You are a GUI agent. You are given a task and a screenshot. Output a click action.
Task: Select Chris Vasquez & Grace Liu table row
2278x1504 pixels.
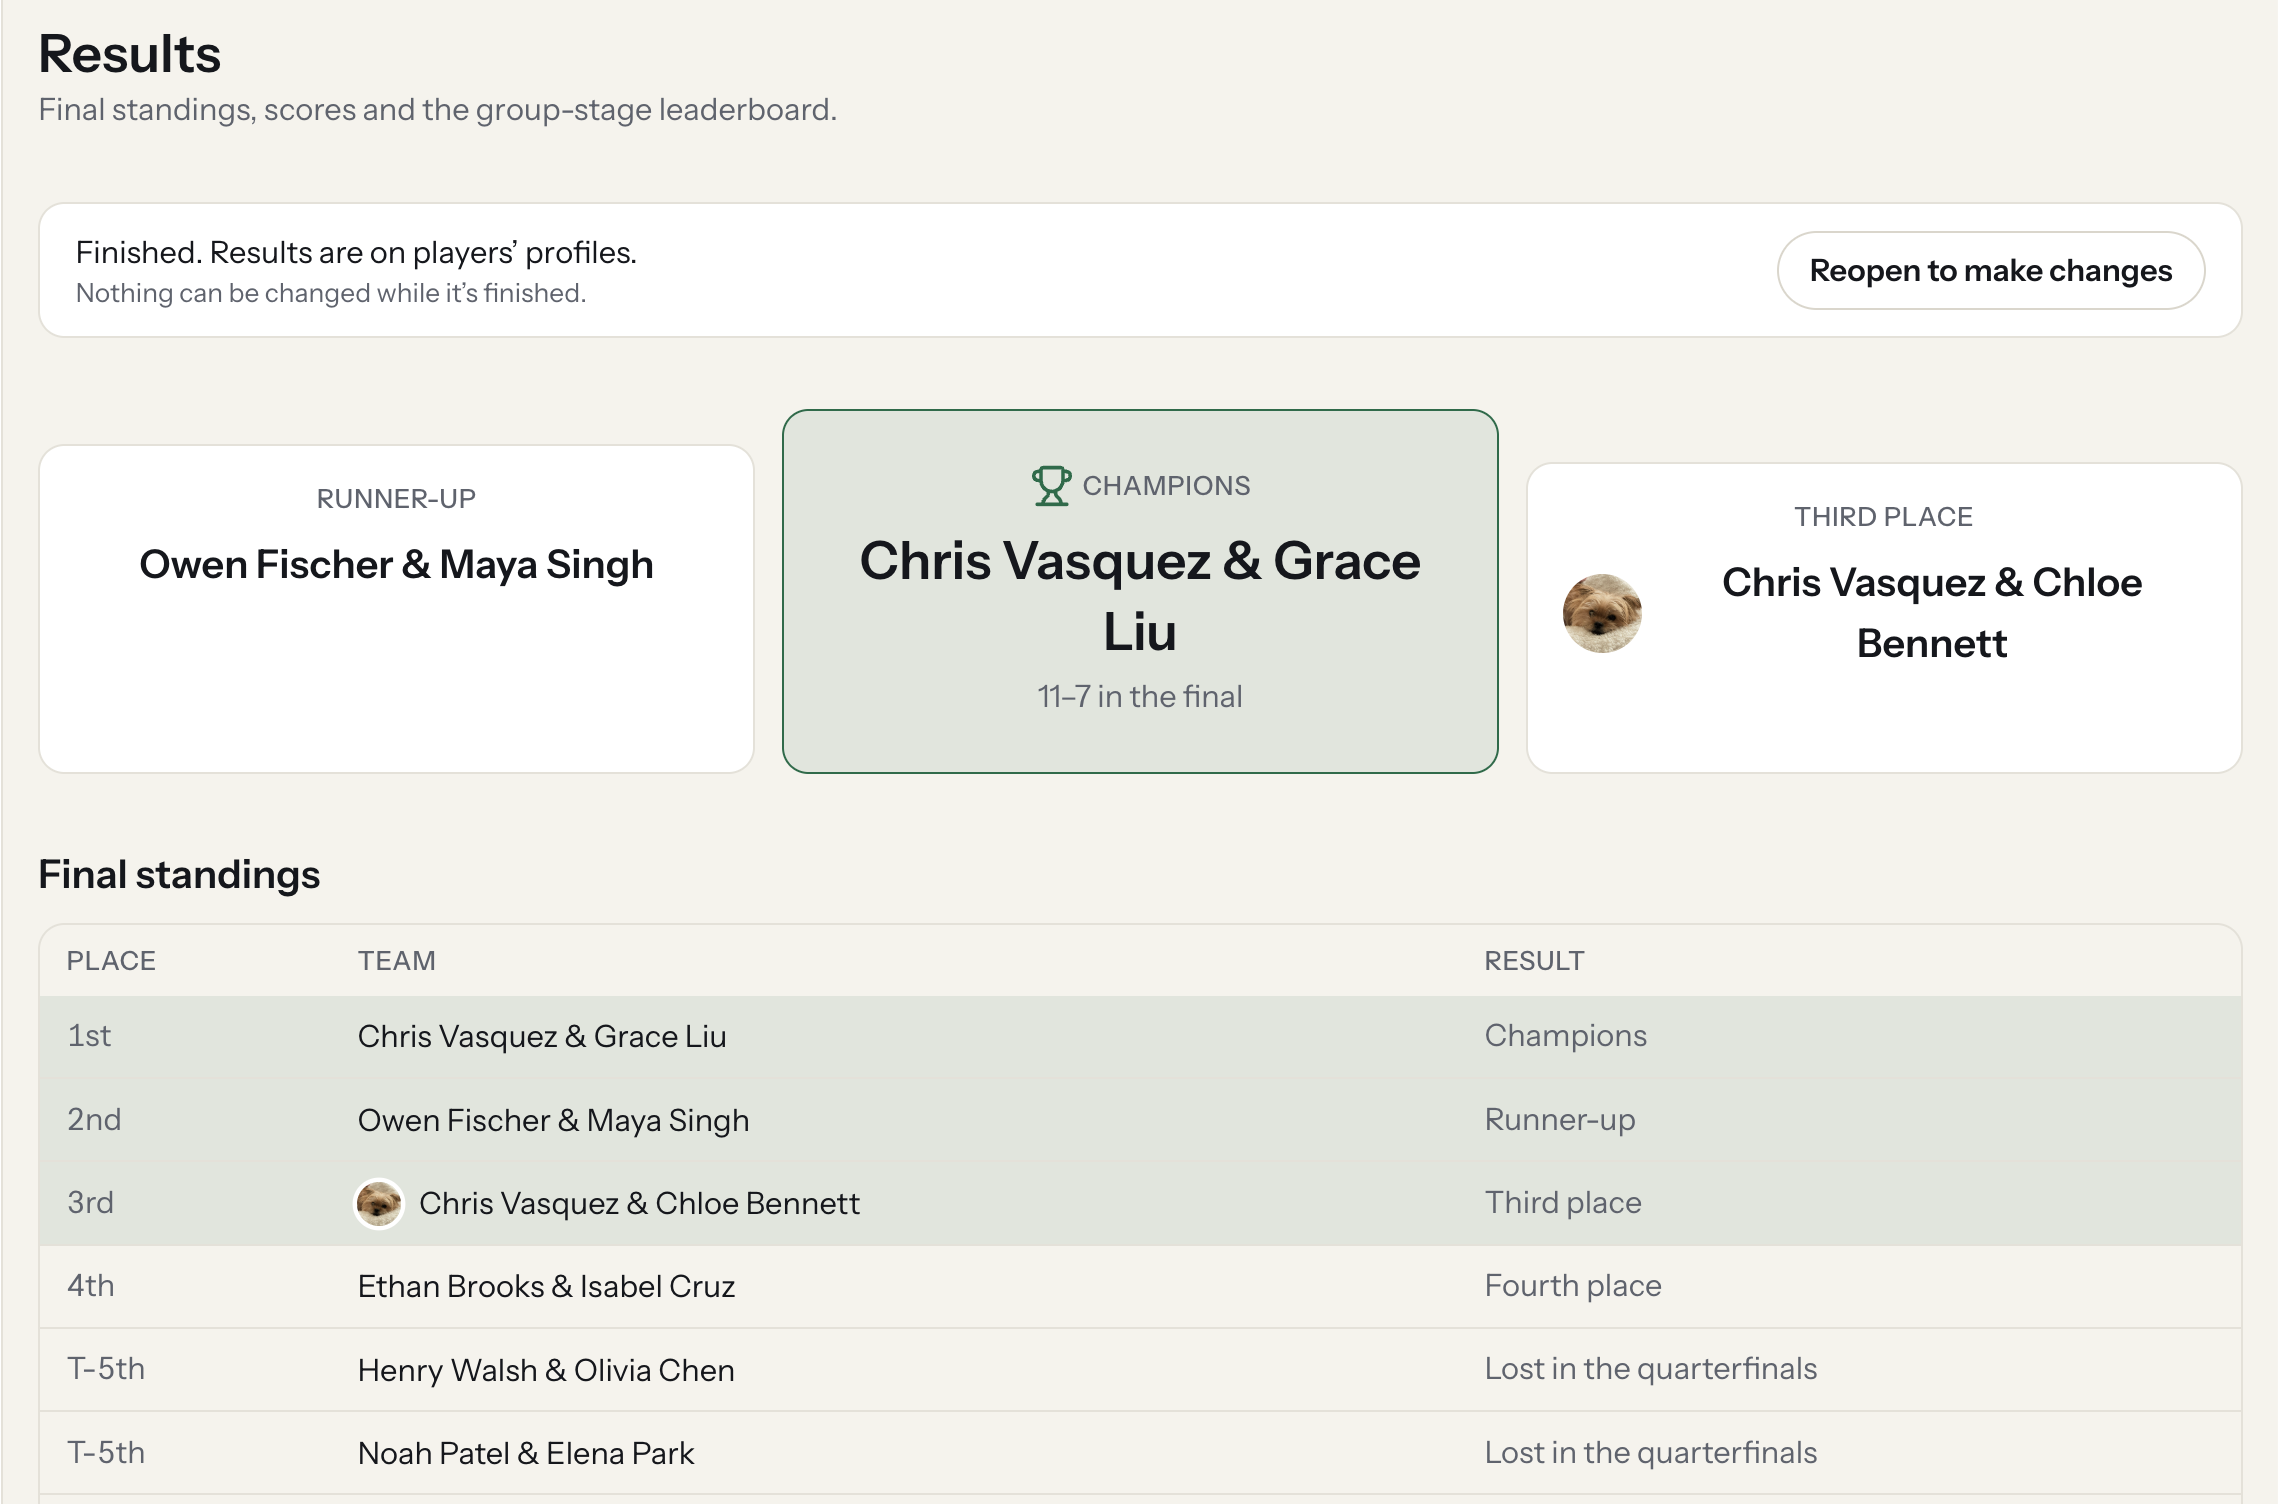[1140, 1036]
